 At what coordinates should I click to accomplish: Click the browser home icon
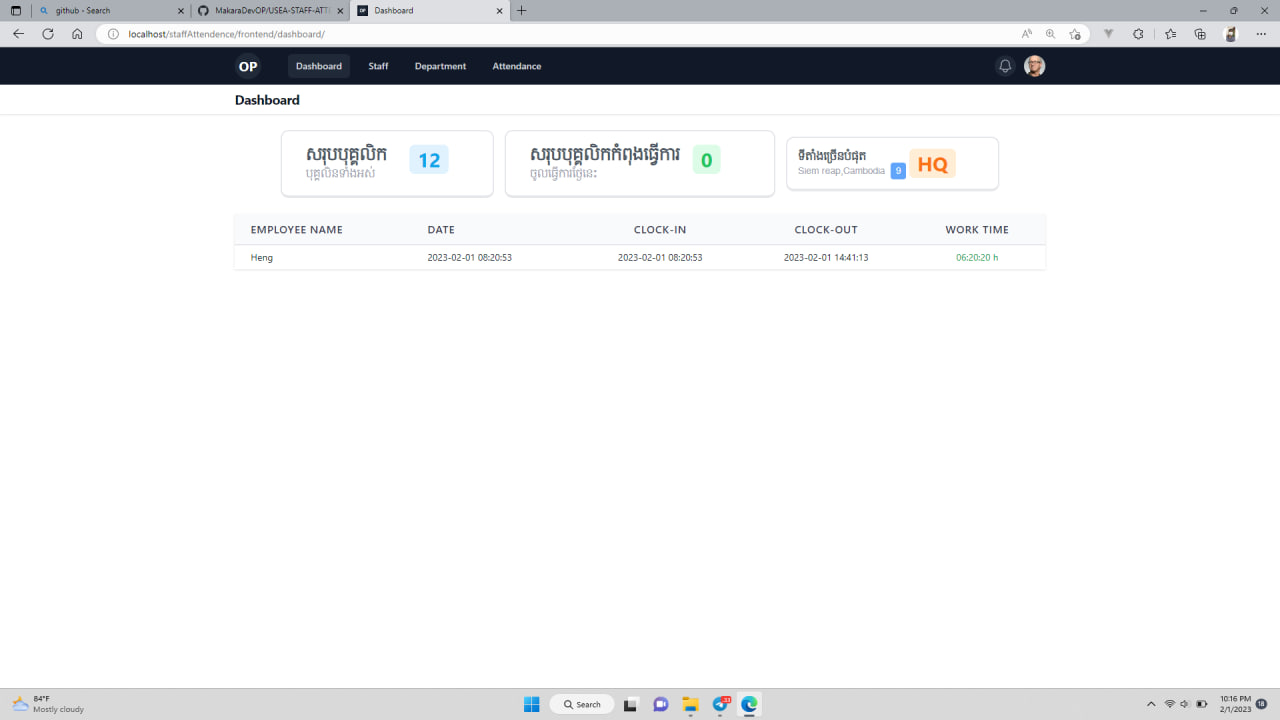tap(77, 33)
